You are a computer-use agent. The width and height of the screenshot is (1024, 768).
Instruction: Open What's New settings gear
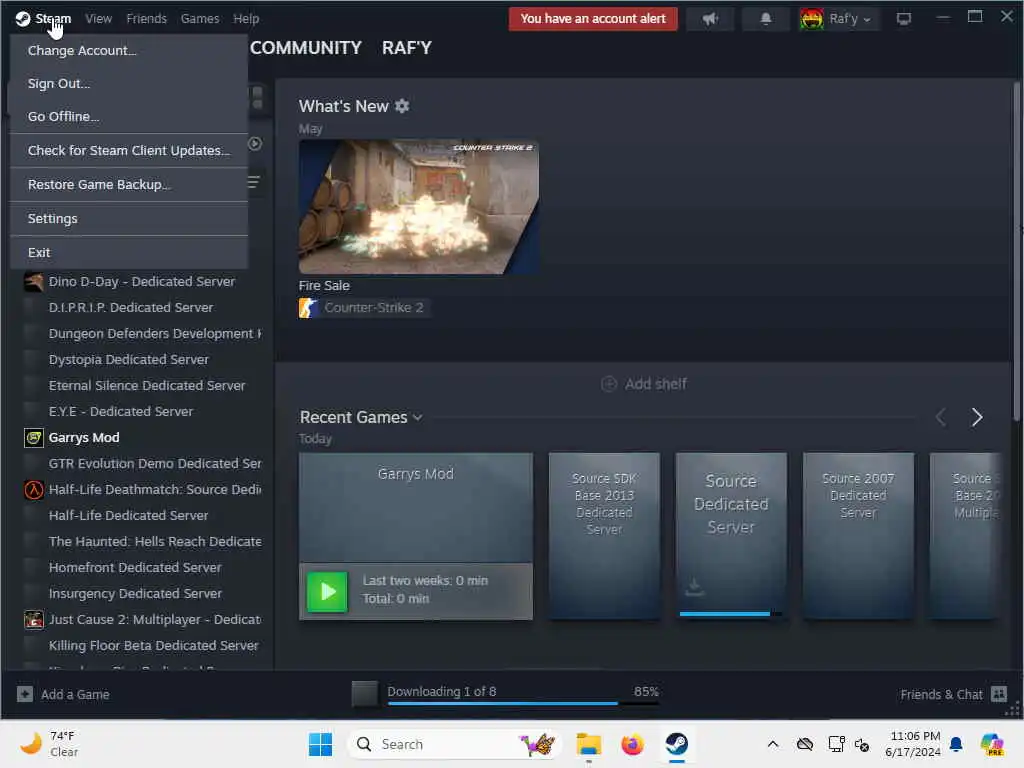[x=402, y=106]
